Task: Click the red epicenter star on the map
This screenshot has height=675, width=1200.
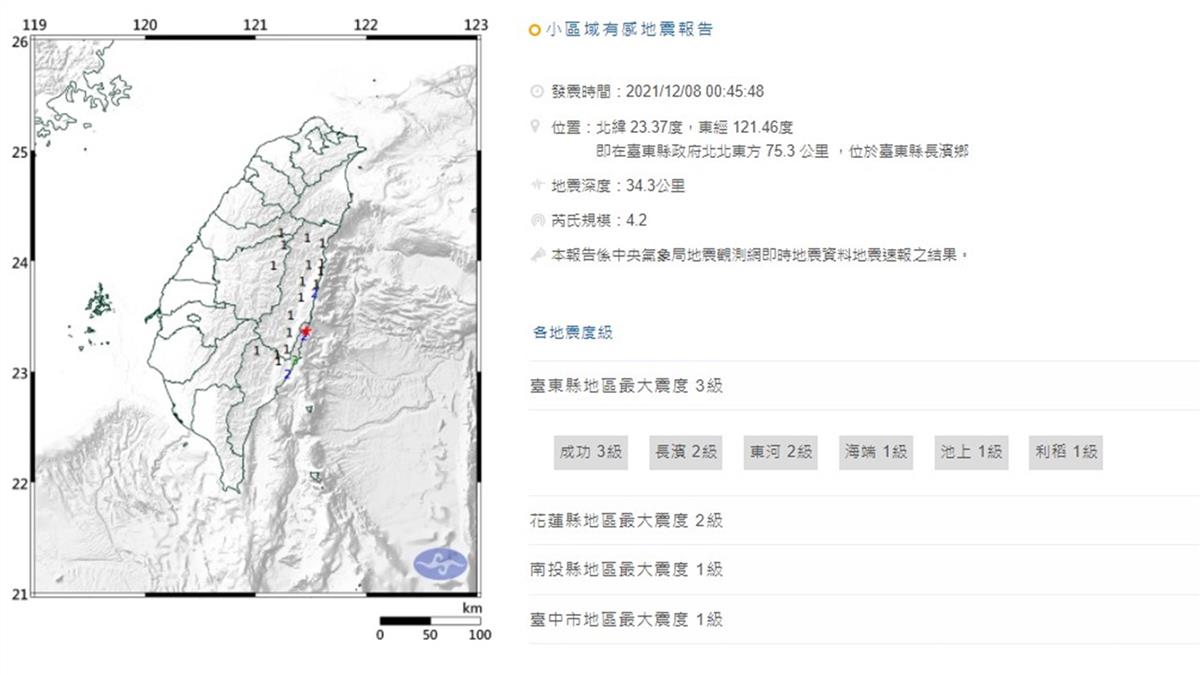Action: (x=307, y=330)
